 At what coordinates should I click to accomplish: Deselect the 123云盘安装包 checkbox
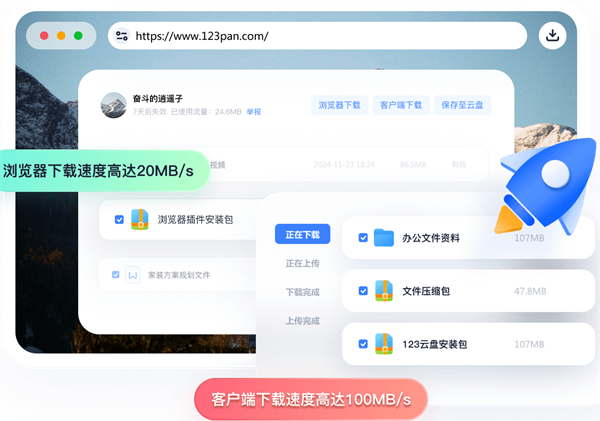coord(362,344)
